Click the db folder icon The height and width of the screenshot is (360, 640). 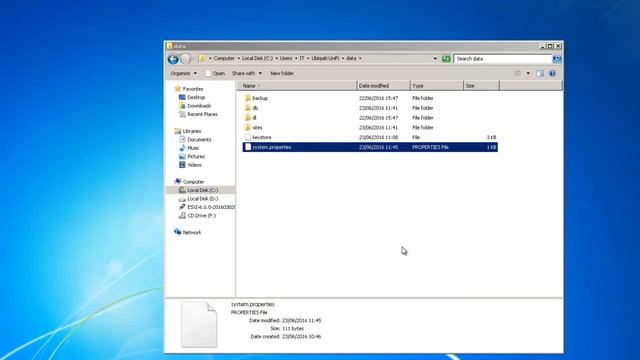point(247,108)
